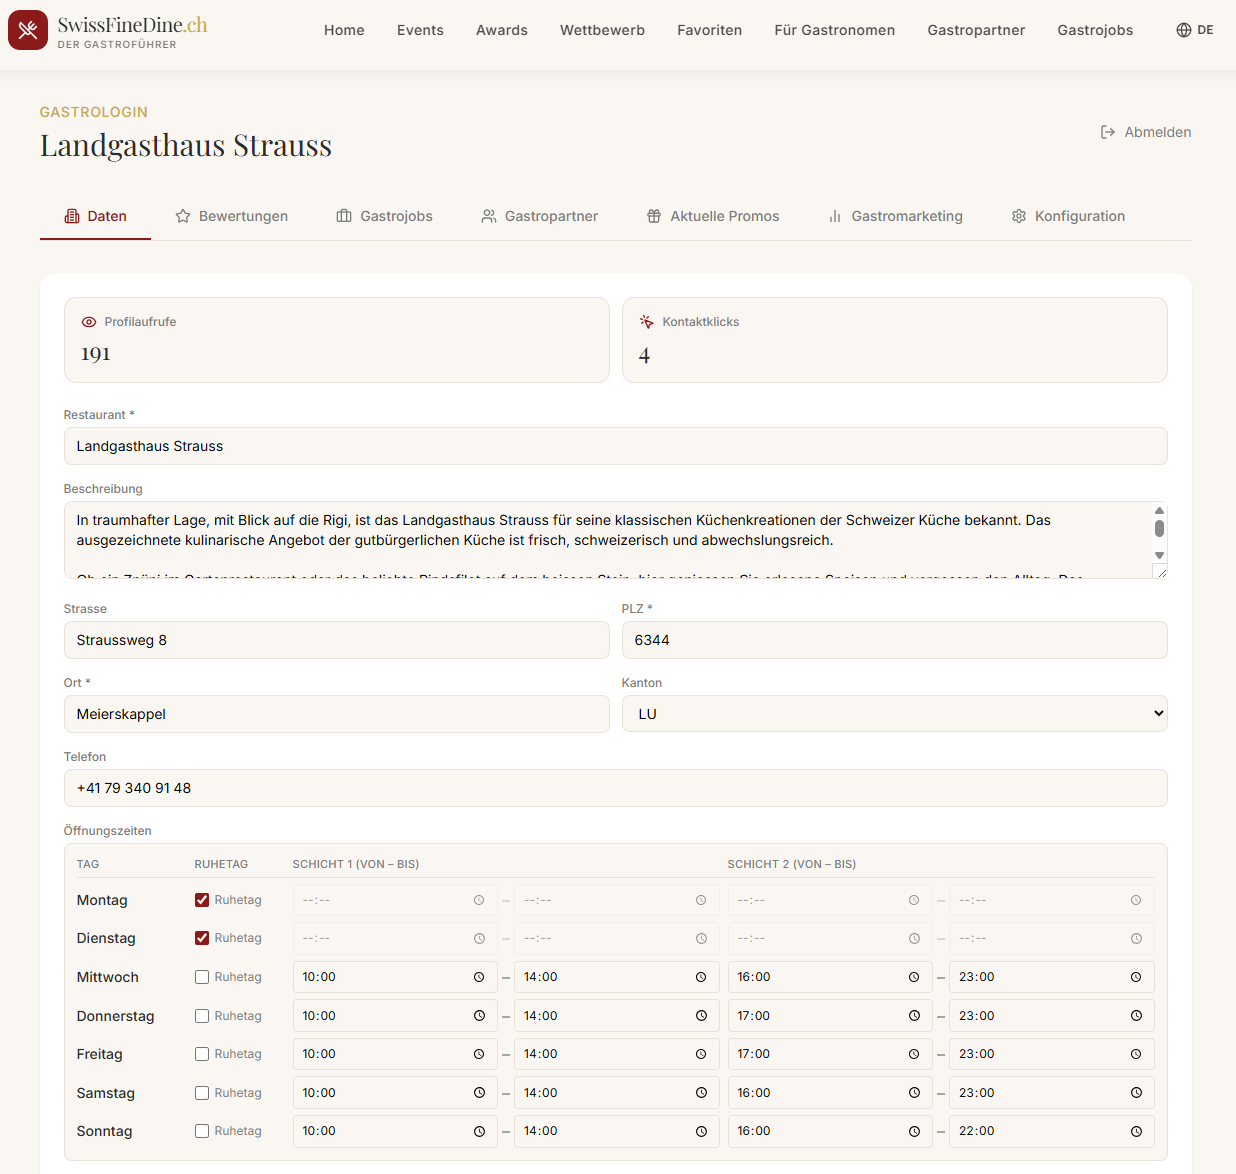Switch to the Gastromarketing tab
Viewport: 1236px width, 1174px height.
click(x=895, y=216)
